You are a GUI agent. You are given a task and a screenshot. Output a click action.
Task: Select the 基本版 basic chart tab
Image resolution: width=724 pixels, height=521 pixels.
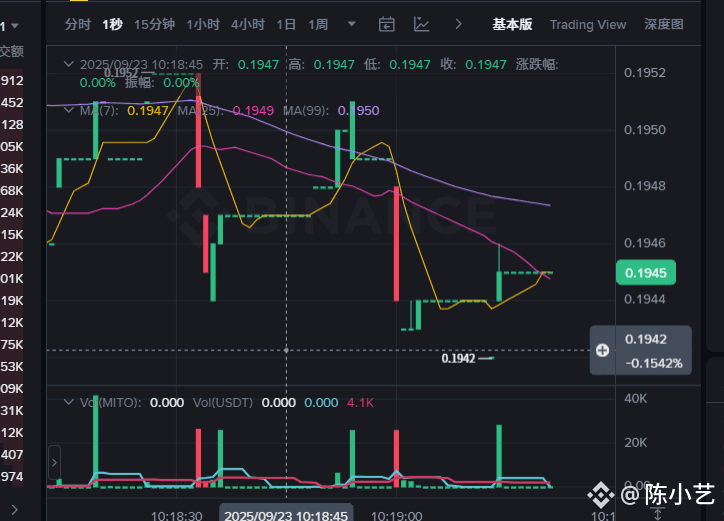click(x=512, y=24)
